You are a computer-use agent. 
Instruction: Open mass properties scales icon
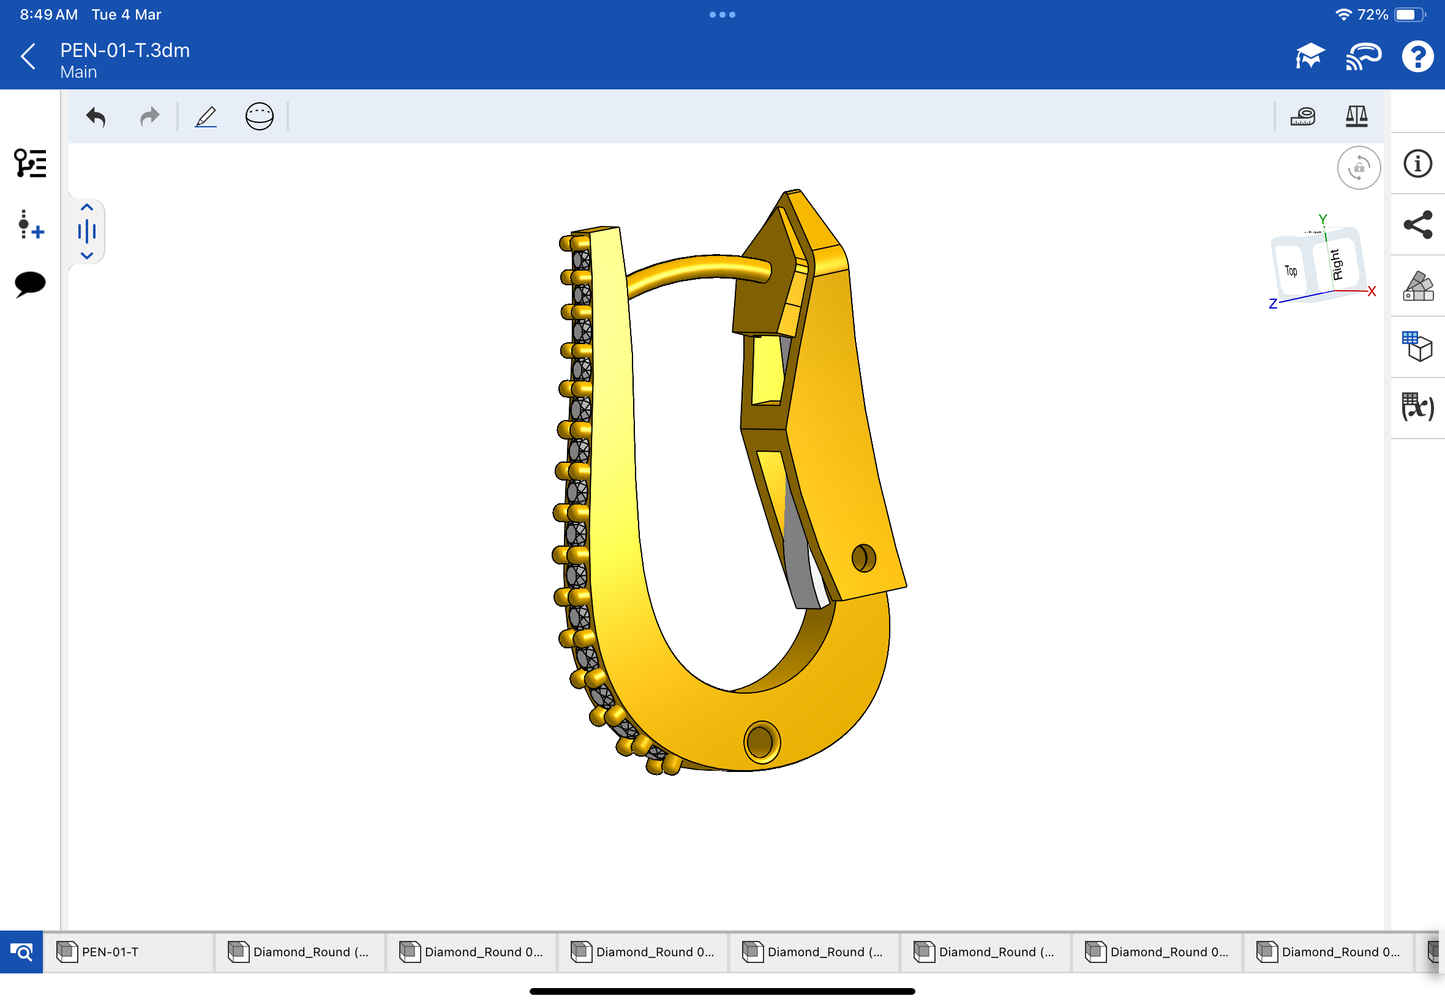pyautogui.click(x=1356, y=117)
